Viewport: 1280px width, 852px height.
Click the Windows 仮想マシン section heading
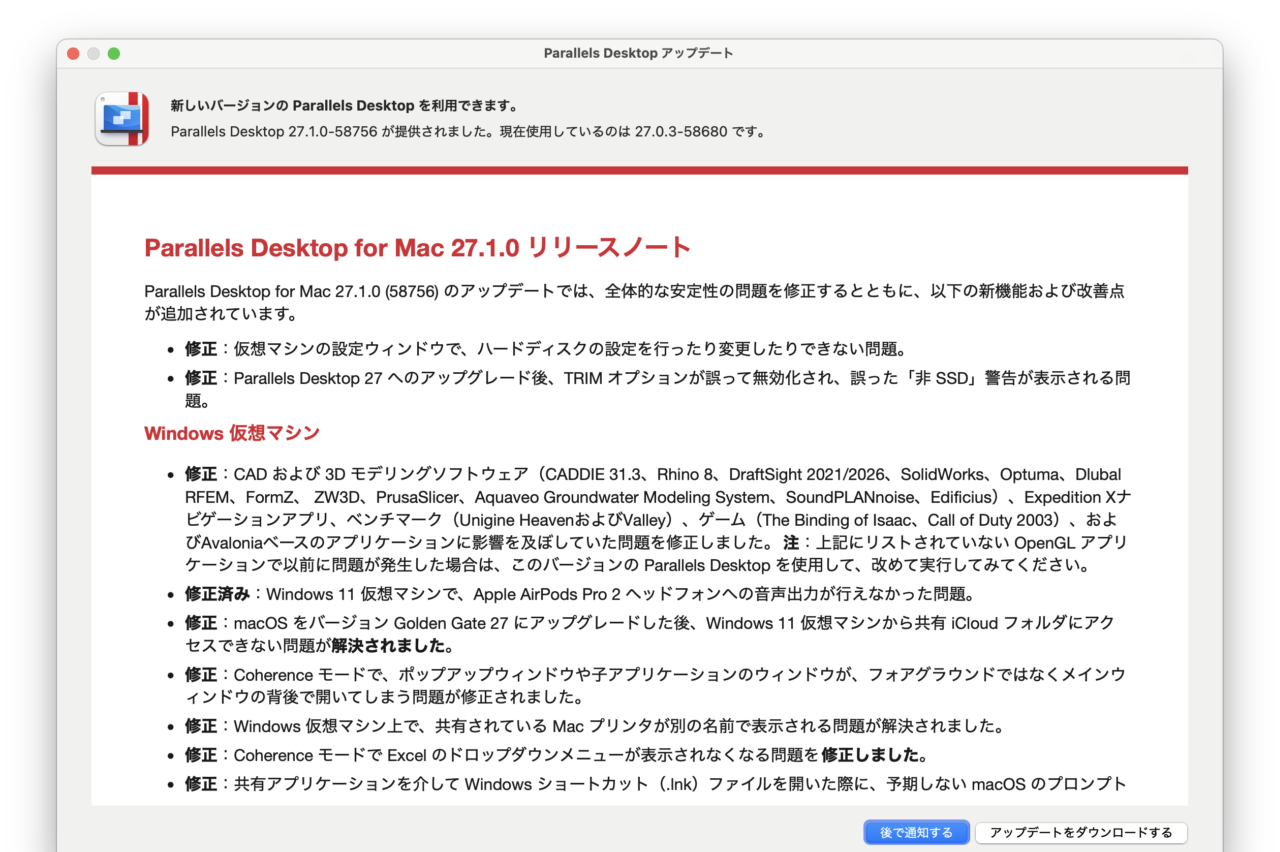click(232, 433)
